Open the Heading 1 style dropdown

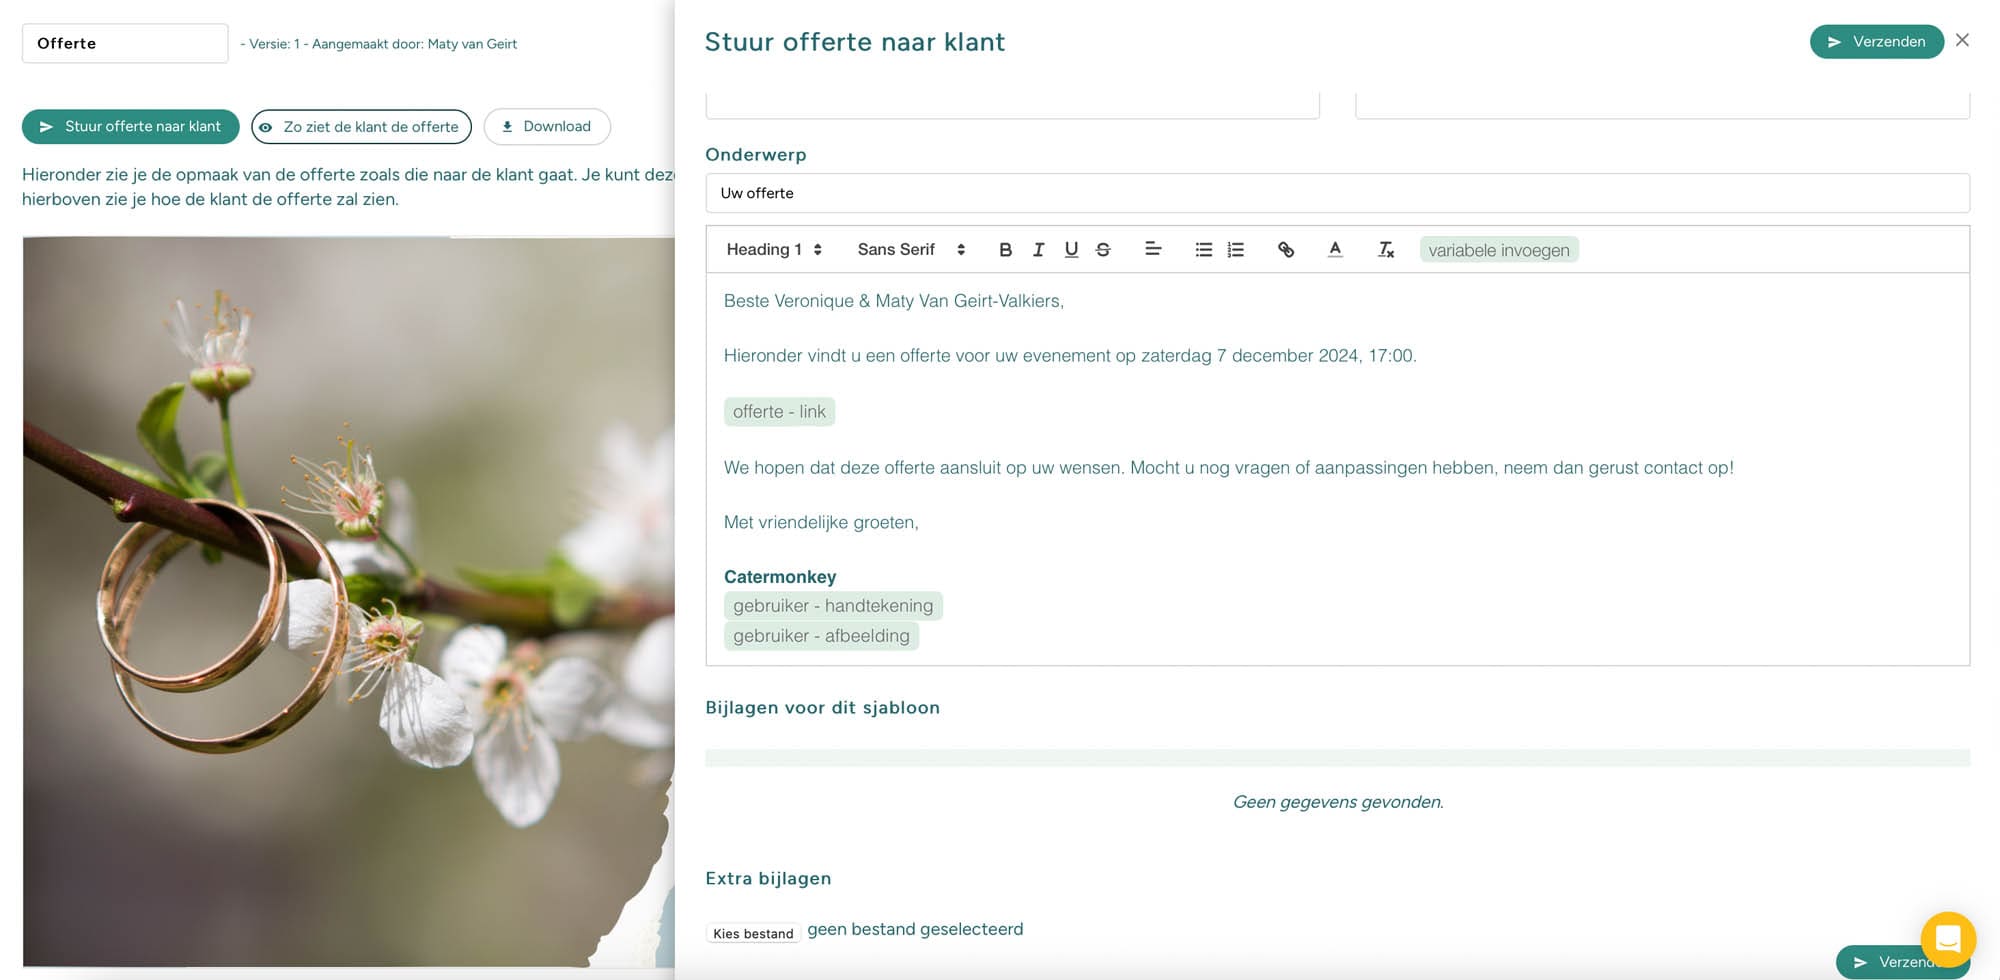[773, 250]
